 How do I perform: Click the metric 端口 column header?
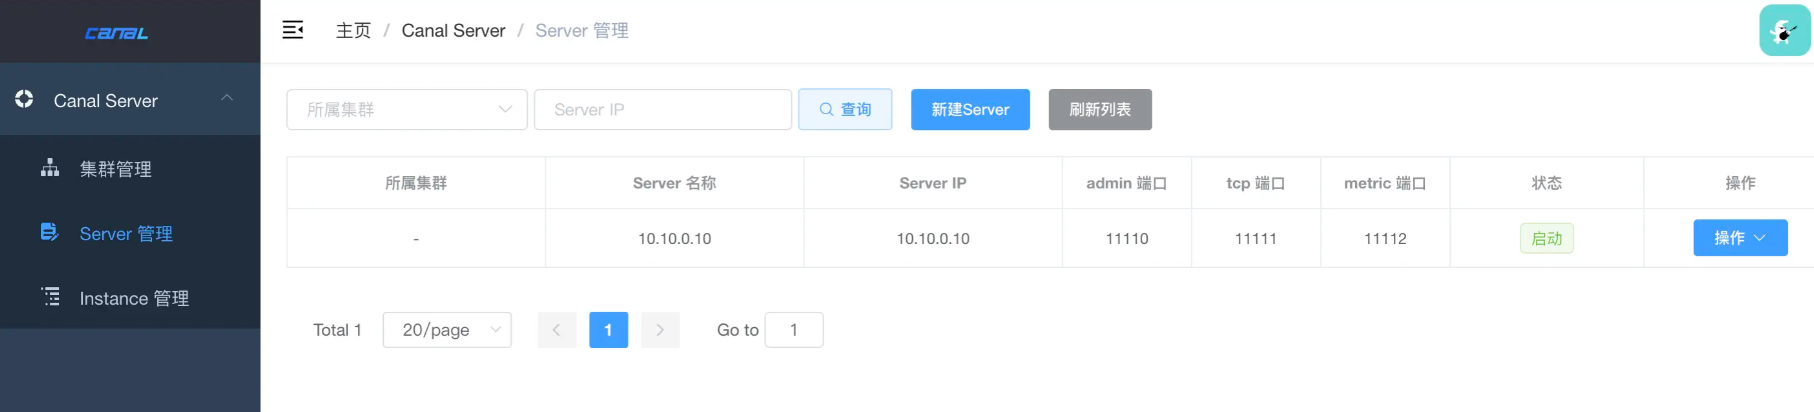pyautogui.click(x=1385, y=183)
